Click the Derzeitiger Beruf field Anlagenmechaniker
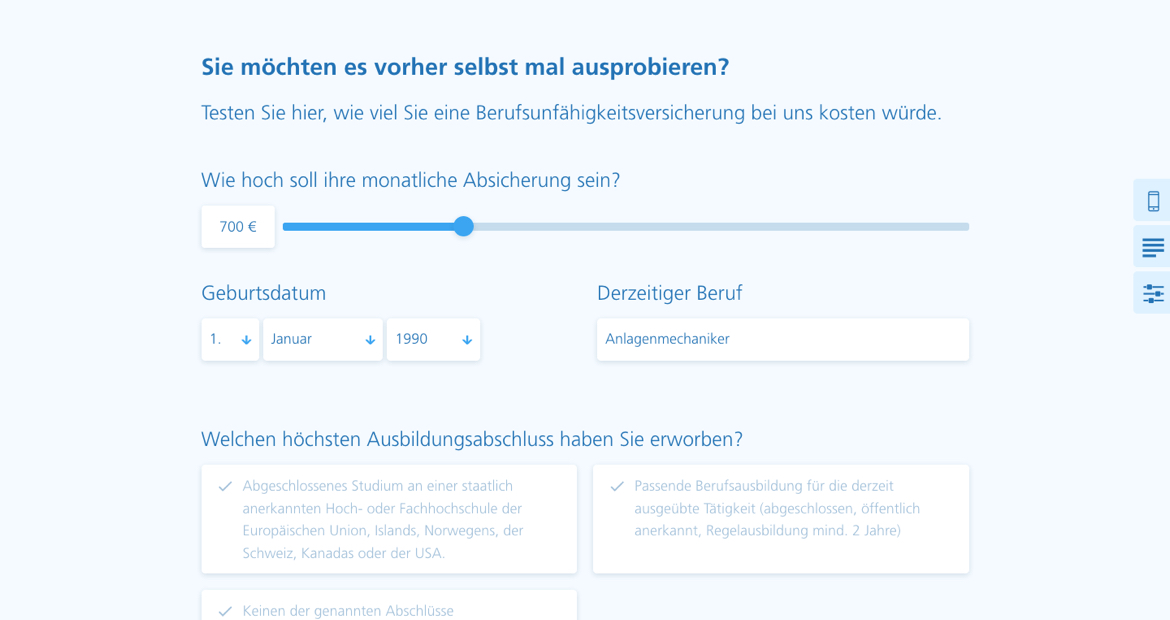Viewport: 1170px width, 620px height. 783,339
